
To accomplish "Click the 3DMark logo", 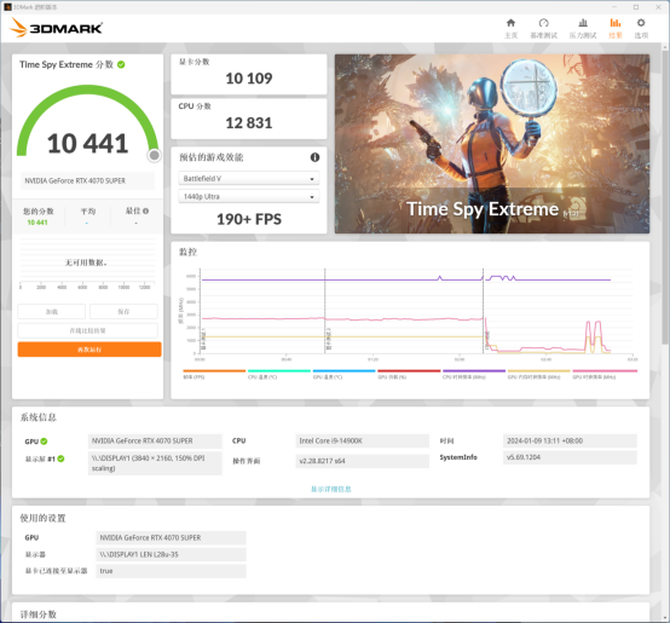I will (x=56, y=28).
